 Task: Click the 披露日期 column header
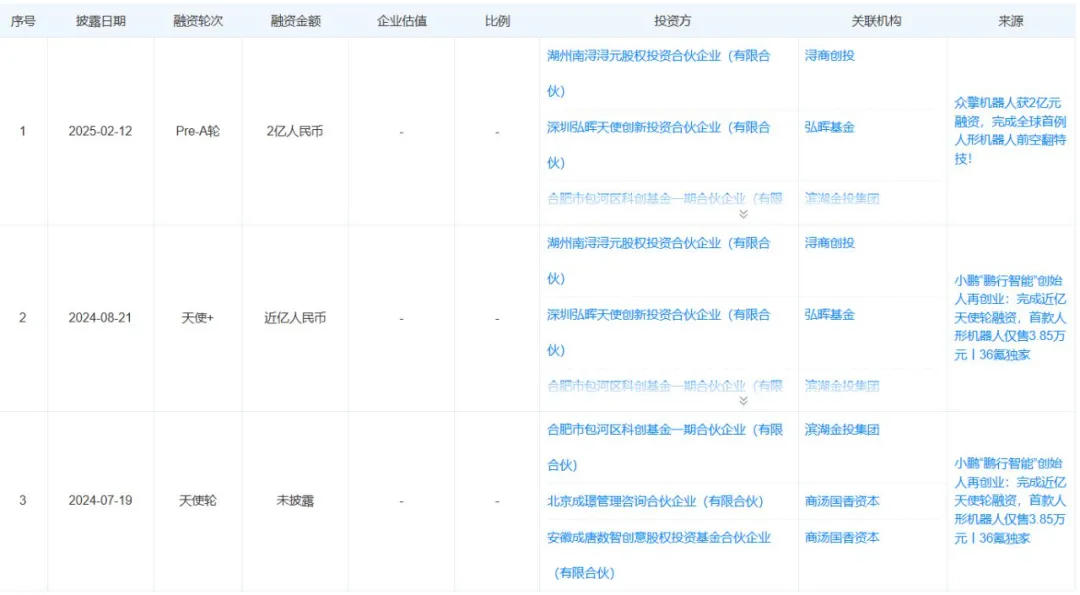click(x=101, y=21)
